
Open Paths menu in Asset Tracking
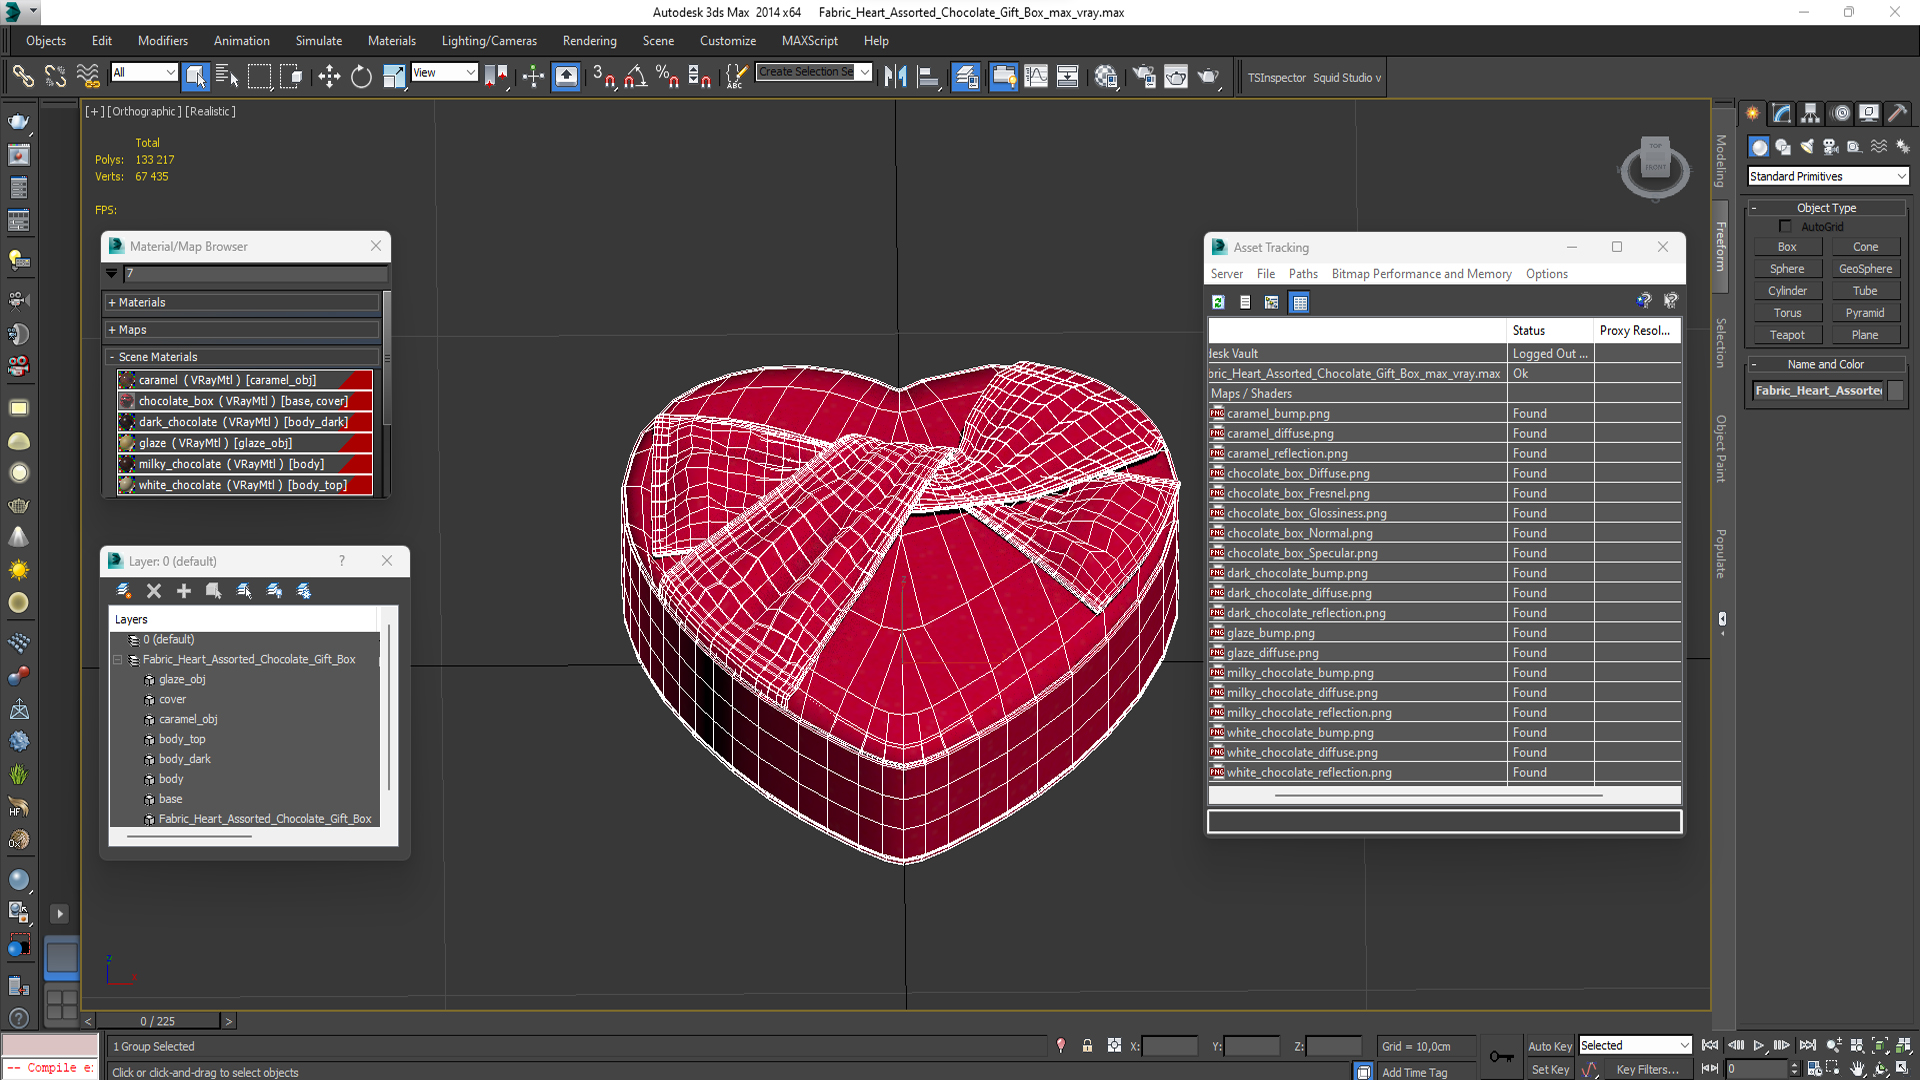point(1303,274)
